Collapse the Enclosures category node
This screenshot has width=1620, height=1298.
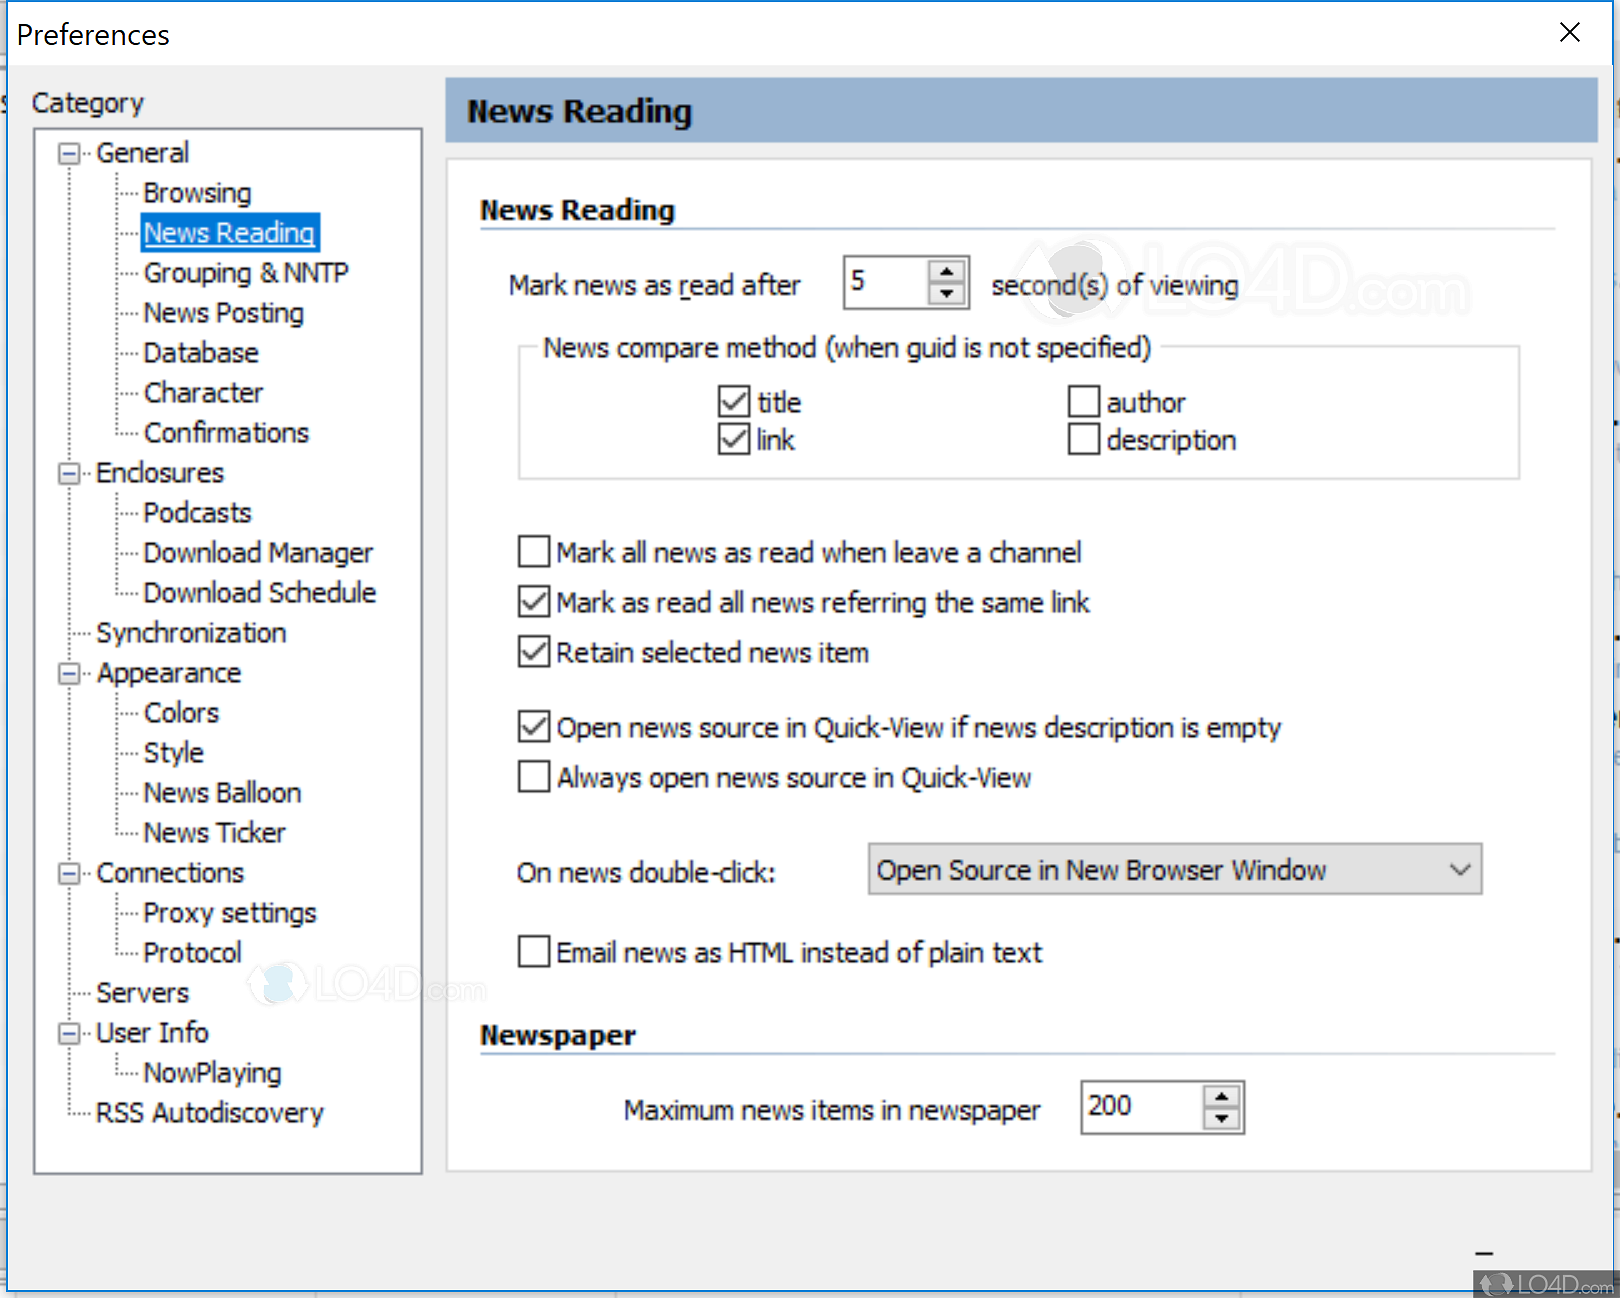coord(69,474)
